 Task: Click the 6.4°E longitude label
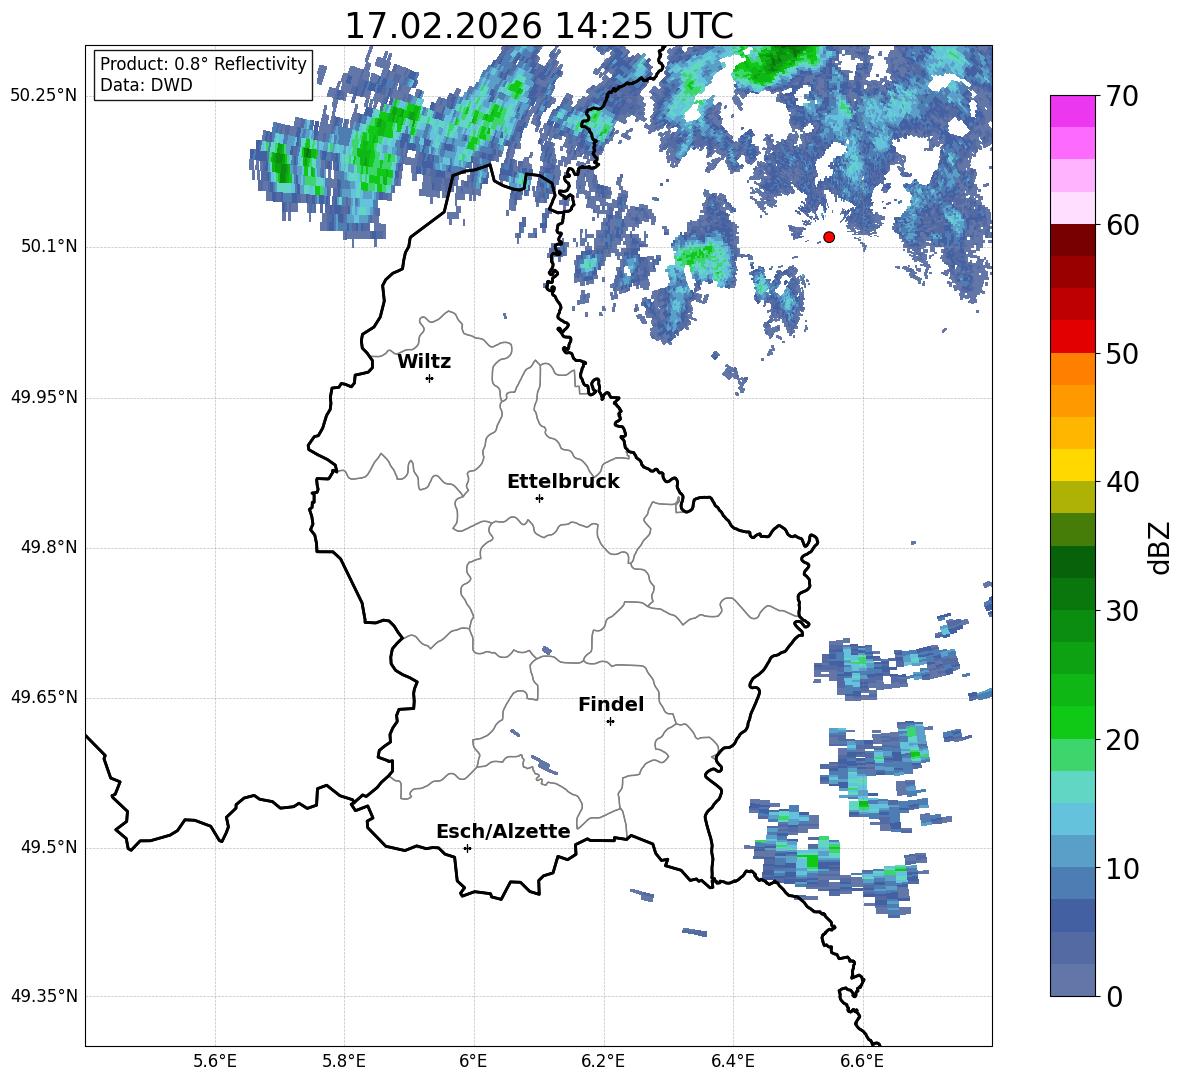coord(732,1062)
